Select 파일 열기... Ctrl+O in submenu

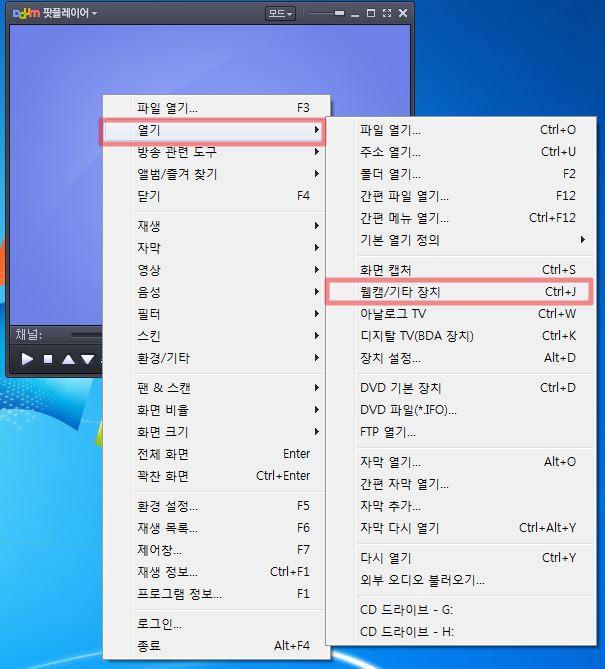[x=461, y=130]
